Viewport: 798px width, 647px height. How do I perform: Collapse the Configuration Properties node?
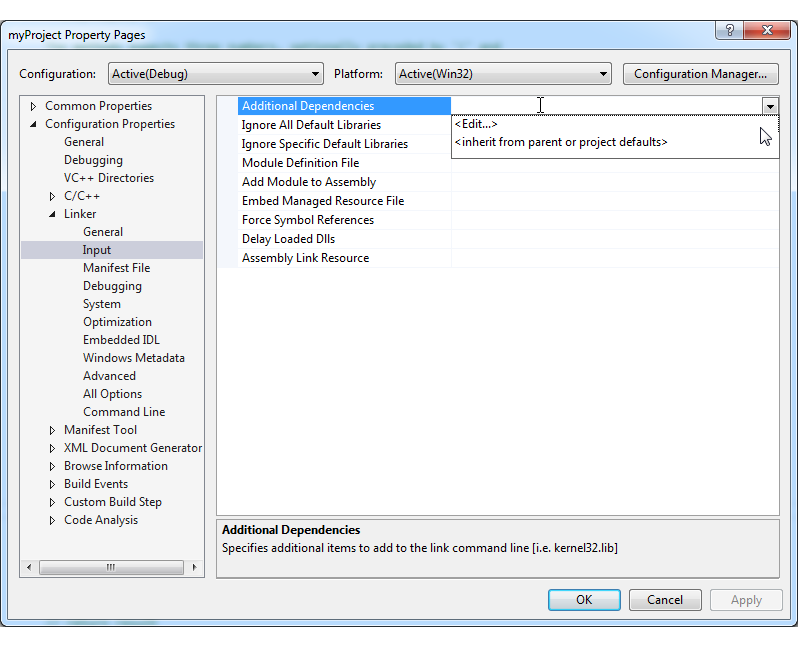click(34, 124)
